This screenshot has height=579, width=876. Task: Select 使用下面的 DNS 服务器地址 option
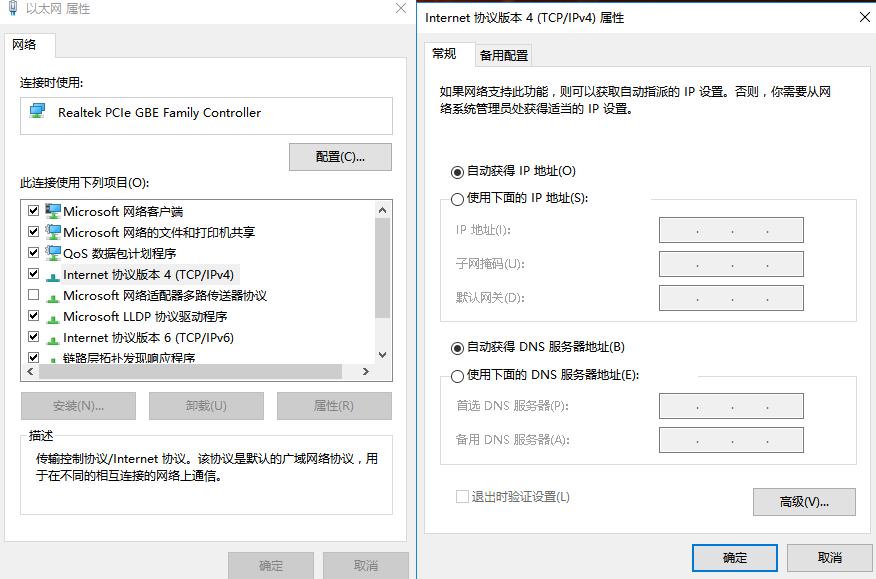click(458, 376)
